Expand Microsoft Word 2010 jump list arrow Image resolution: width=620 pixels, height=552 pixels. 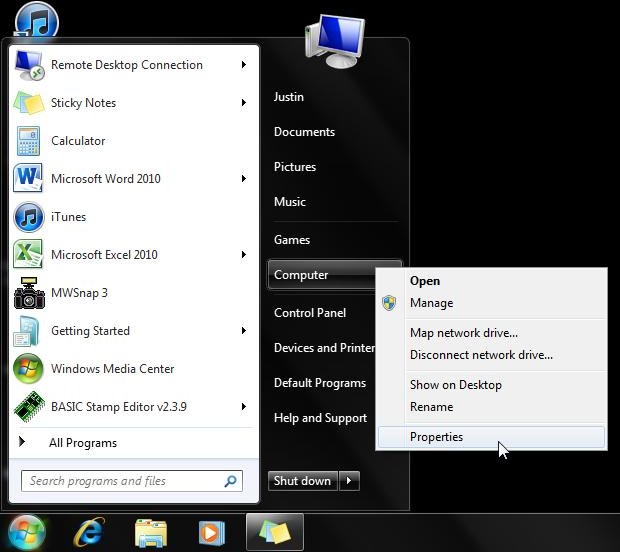(244, 179)
